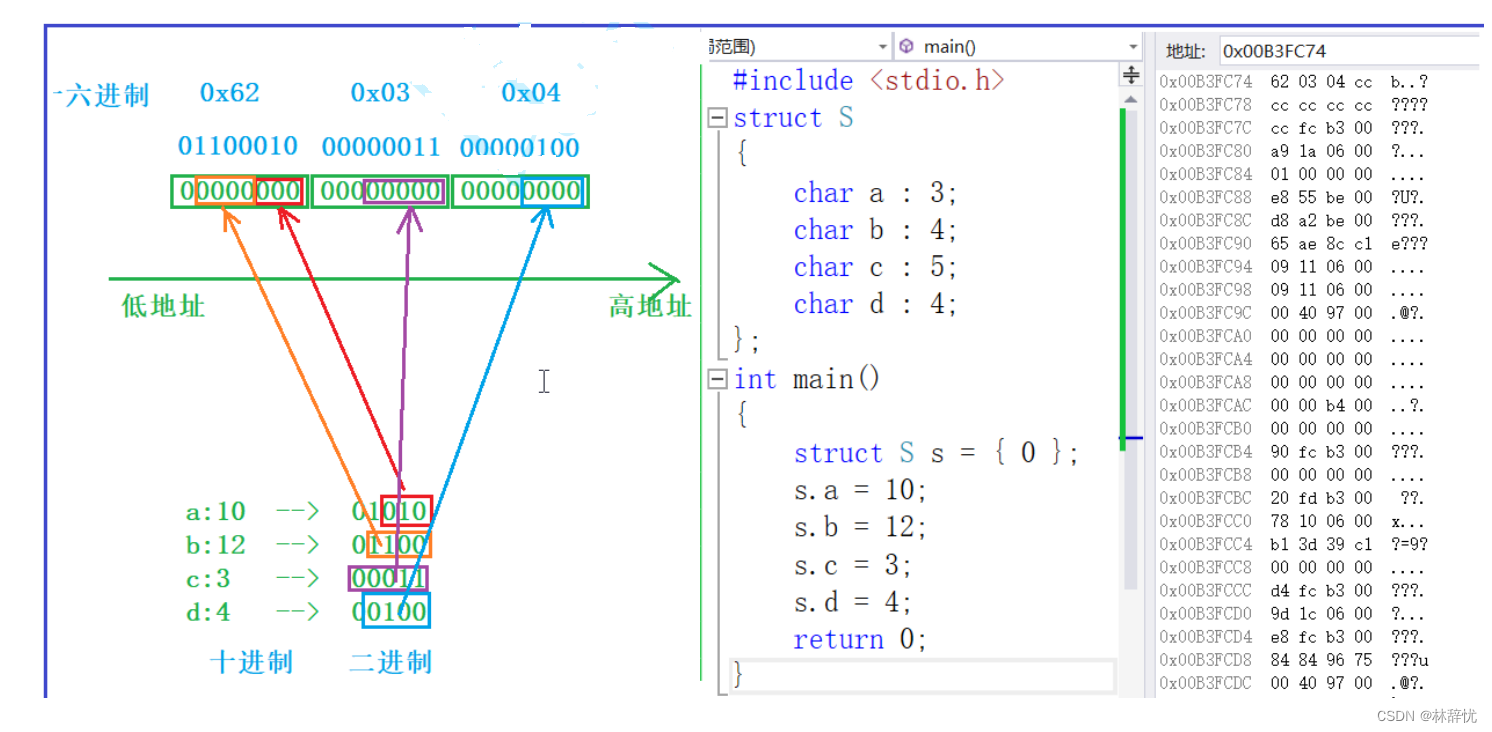Click memory row 0x00B3FCD8

(x=1293, y=659)
